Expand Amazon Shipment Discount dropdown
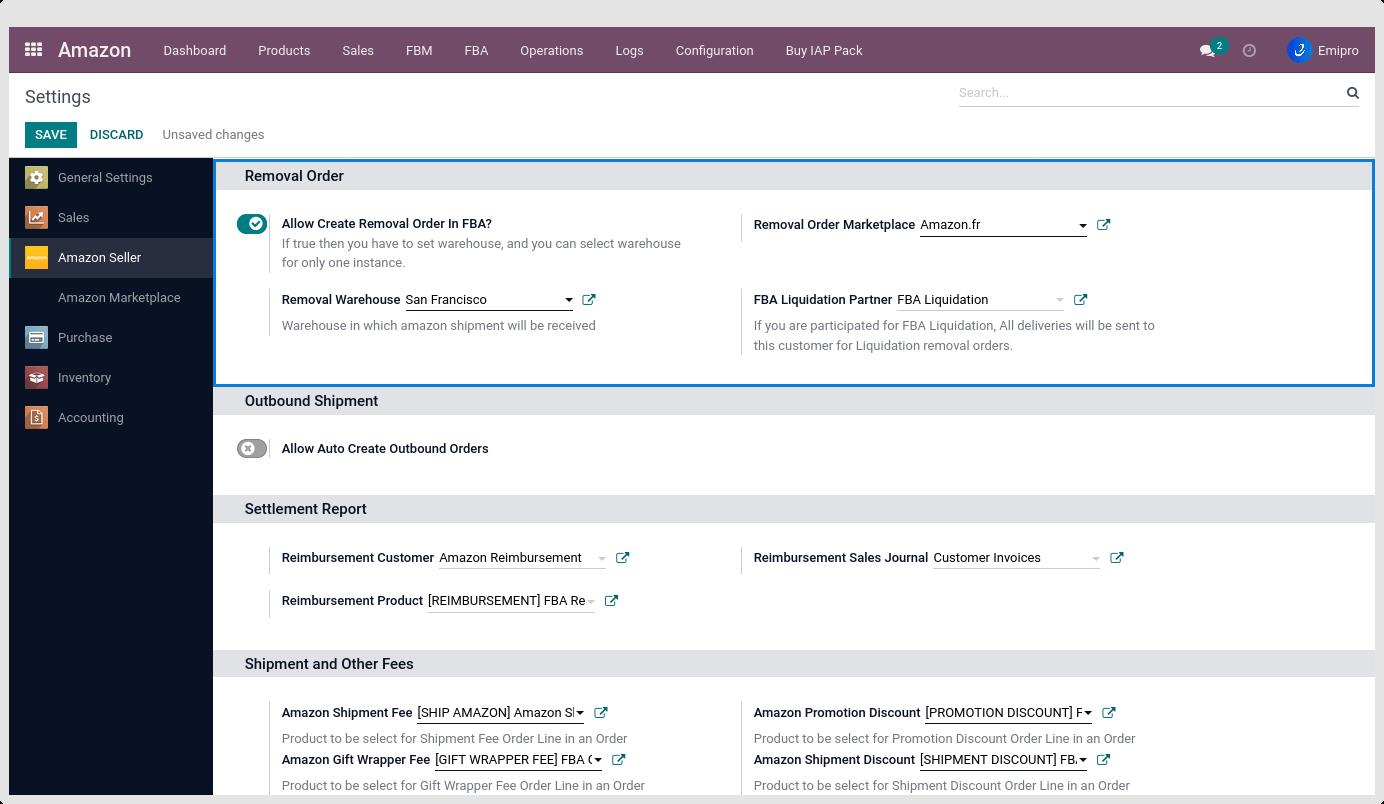Image resolution: width=1384 pixels, height=804 pixels. (x=1082, y=761)
